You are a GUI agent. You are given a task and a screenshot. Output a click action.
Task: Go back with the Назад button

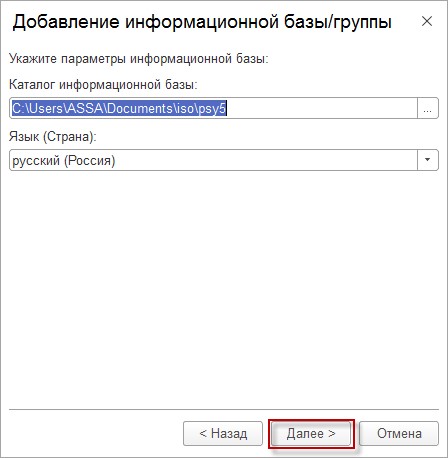point(223,433)
